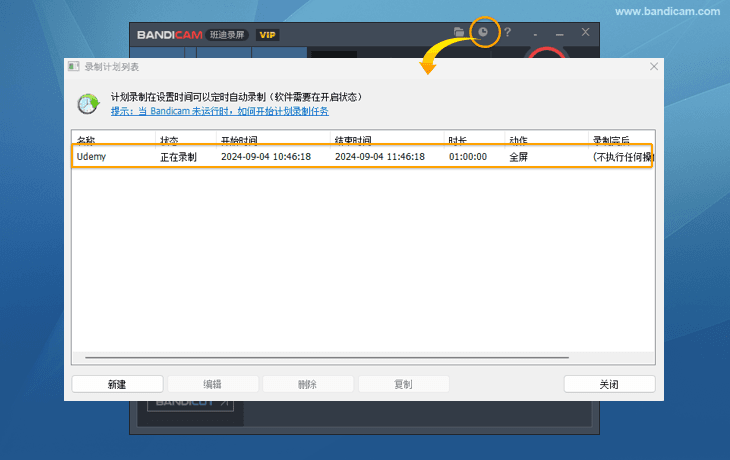Click the horizontal scrollbar of schedule list
Viewport: 730px width, 460px height.
click(x=327, y=358)
